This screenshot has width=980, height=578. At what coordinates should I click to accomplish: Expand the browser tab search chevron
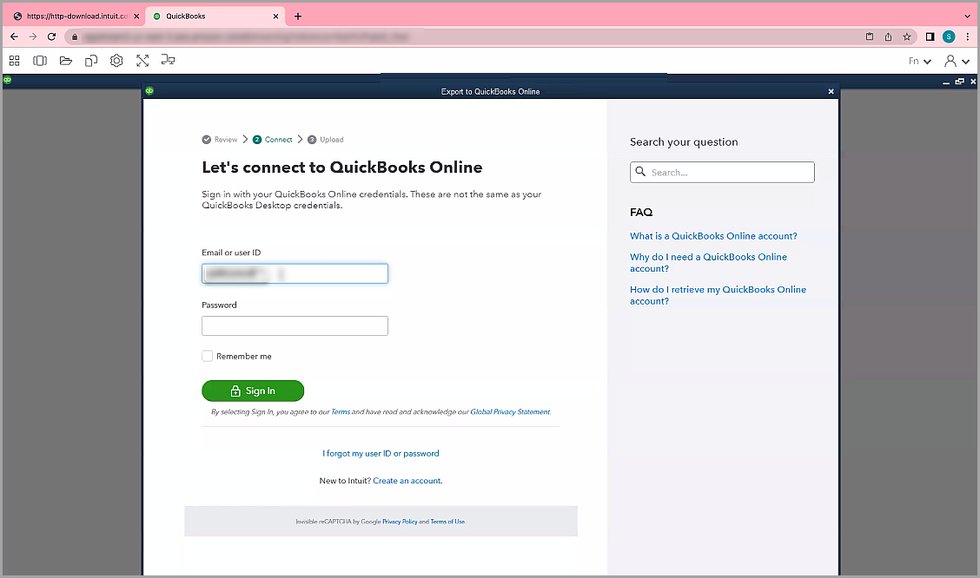point(965,16)
